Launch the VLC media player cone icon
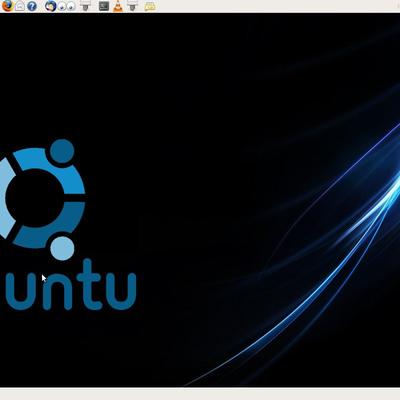The height and width of the screenshot is (400, 400). tap(117, 6)
